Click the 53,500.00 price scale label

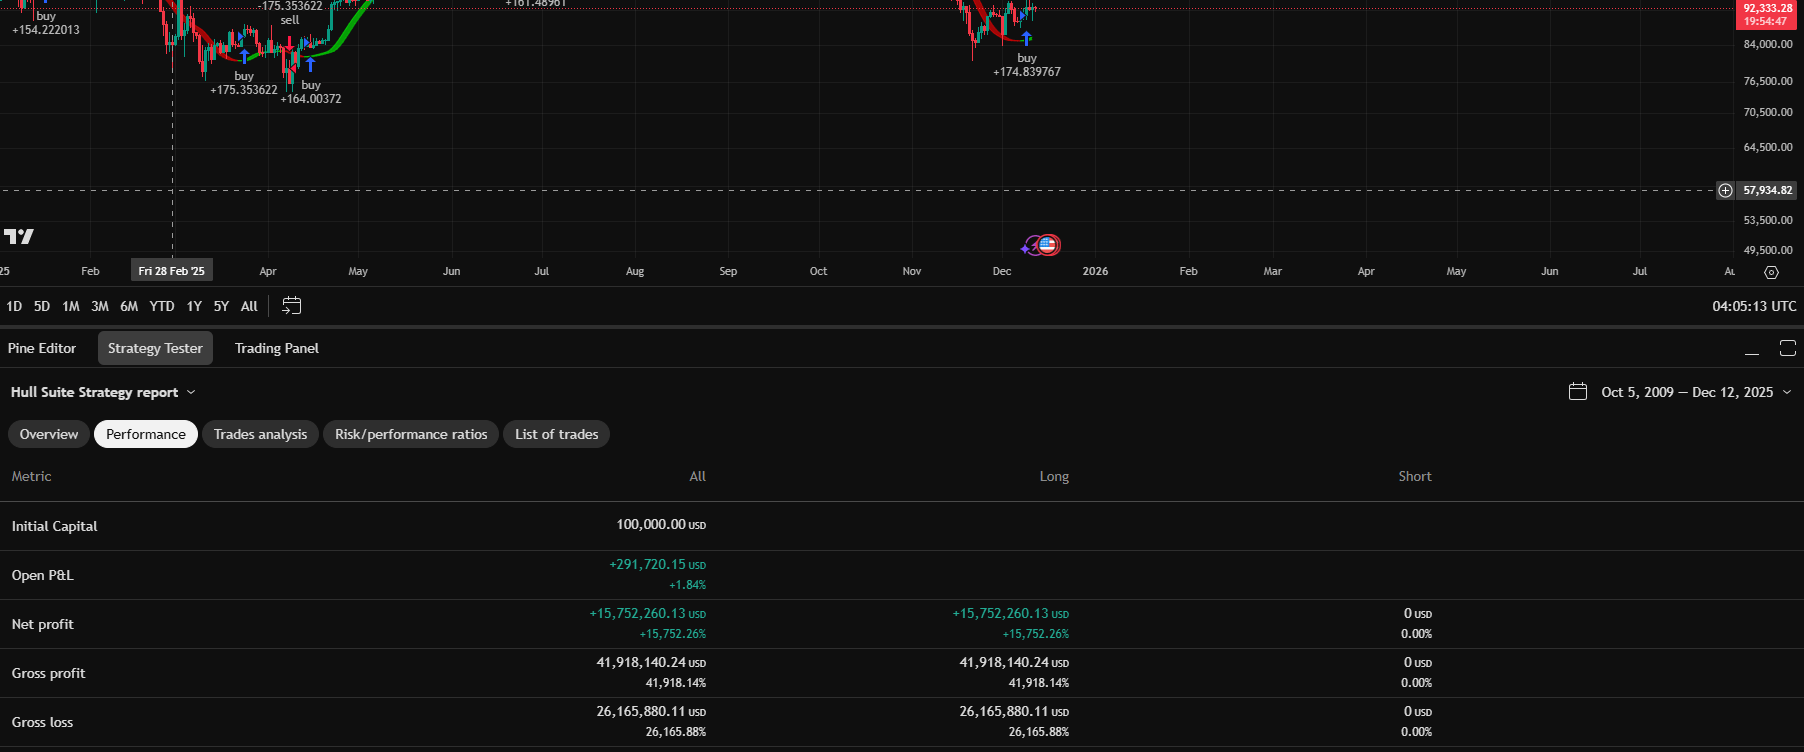(x=1768, y=220)
